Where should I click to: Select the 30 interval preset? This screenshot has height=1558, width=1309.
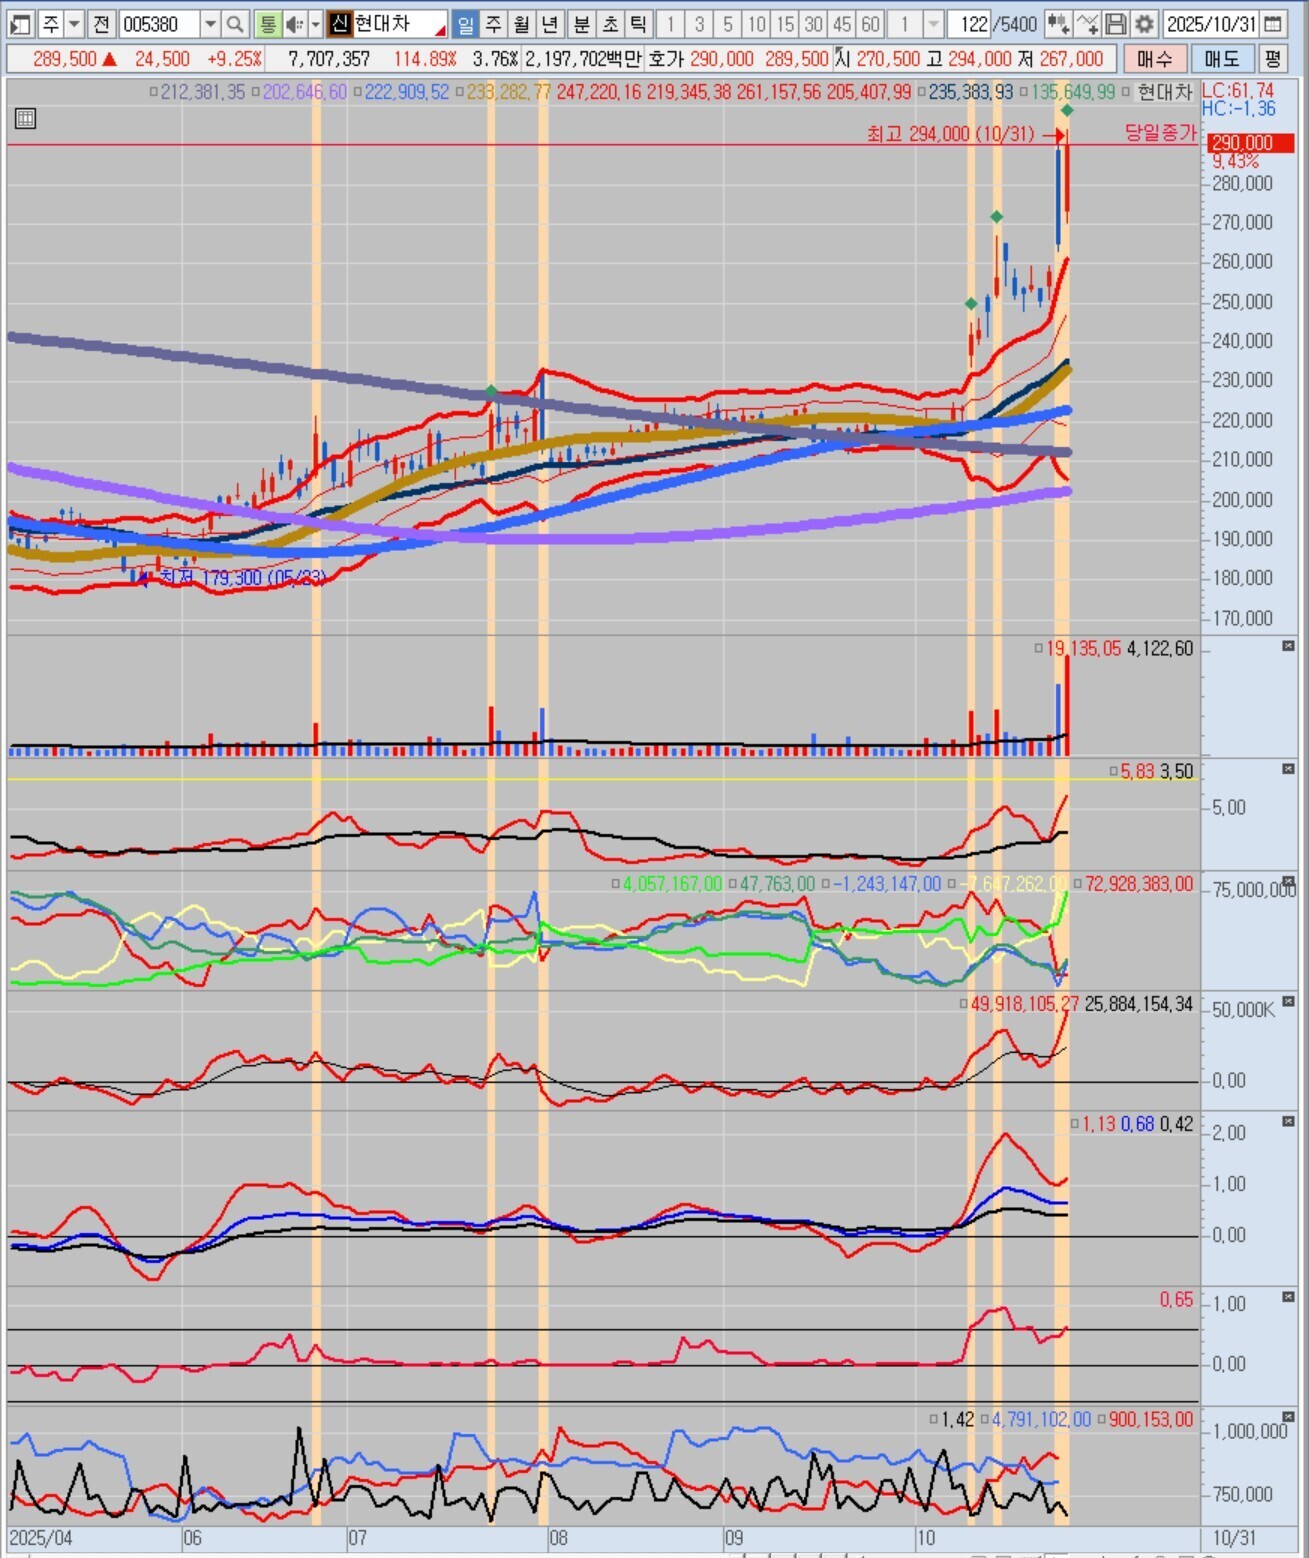[x=814, y=24]
